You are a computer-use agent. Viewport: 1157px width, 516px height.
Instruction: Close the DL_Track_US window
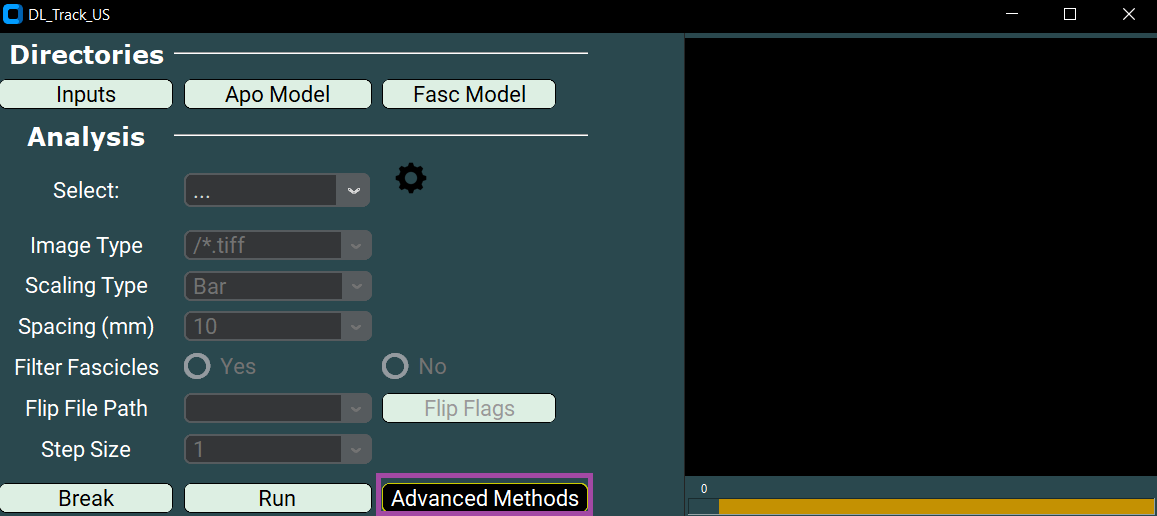coord(1128,15)
